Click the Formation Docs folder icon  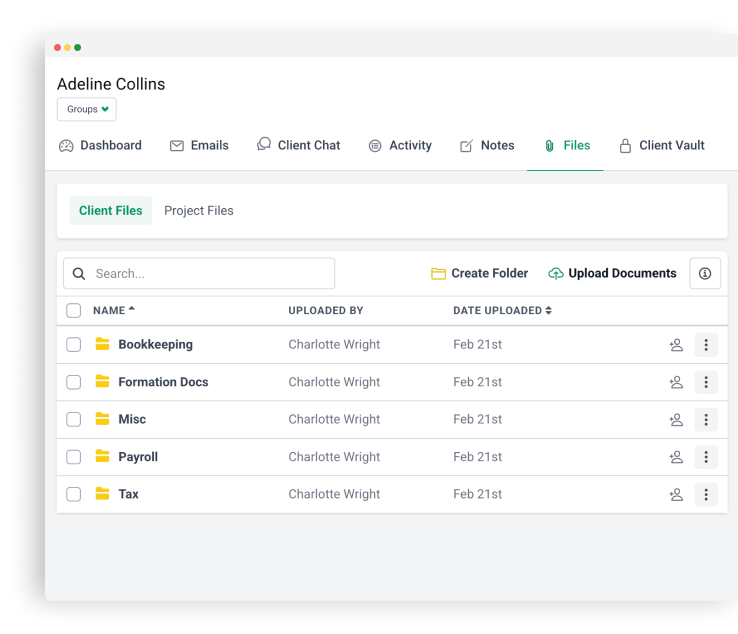click(102, 381)
